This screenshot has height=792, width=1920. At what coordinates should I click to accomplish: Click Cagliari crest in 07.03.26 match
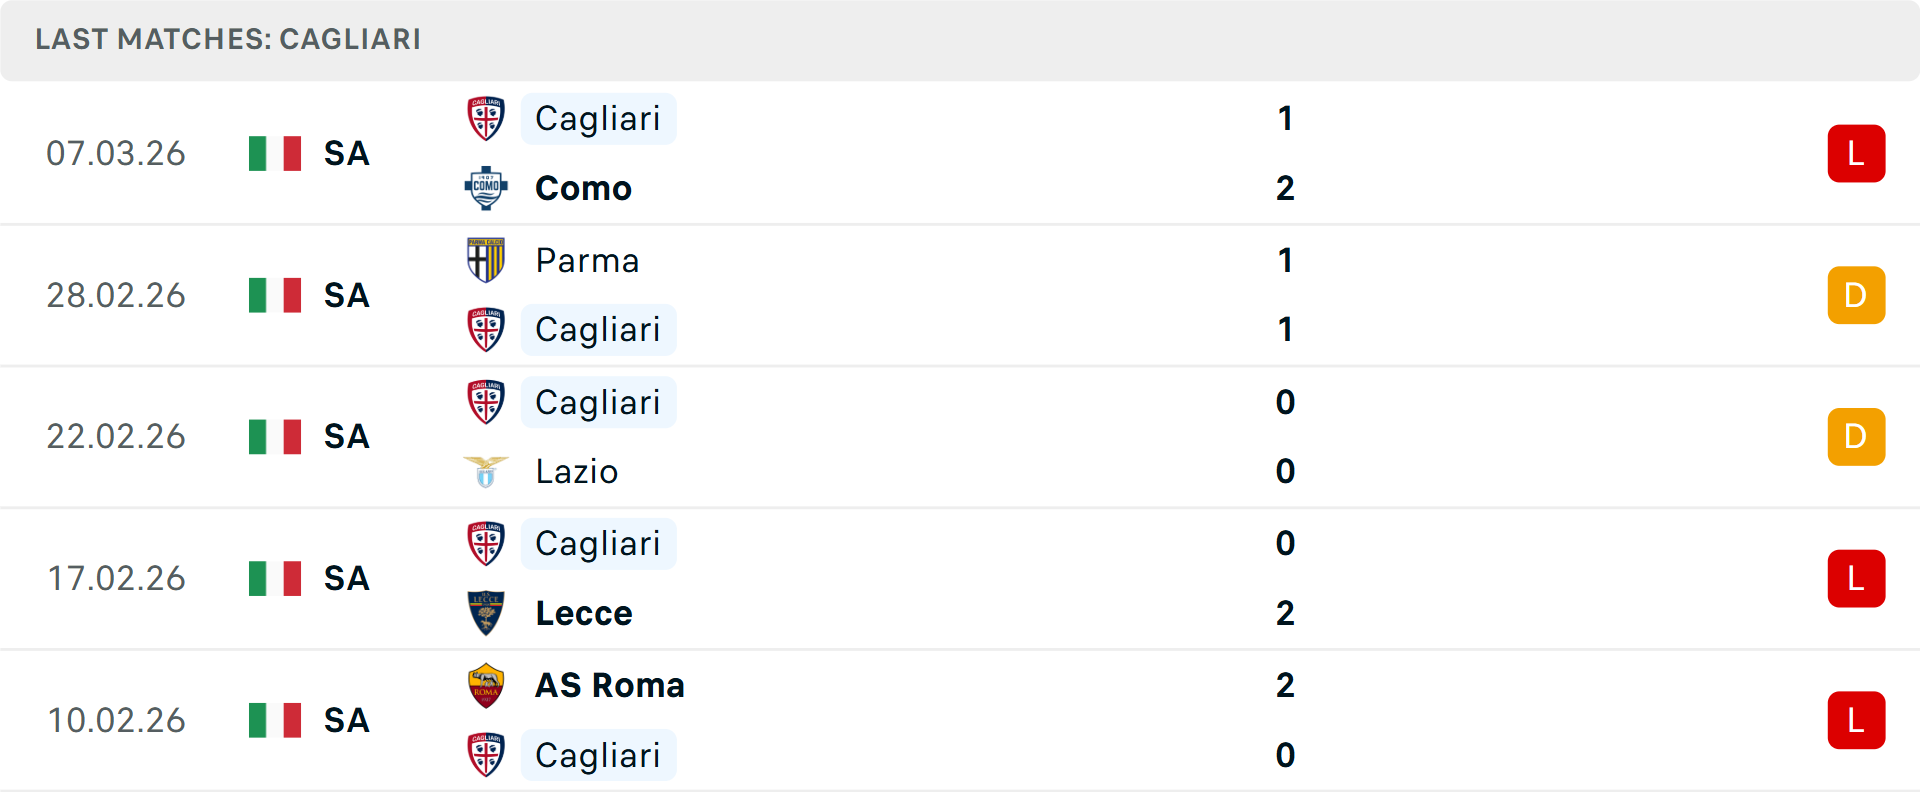[486, 119]
